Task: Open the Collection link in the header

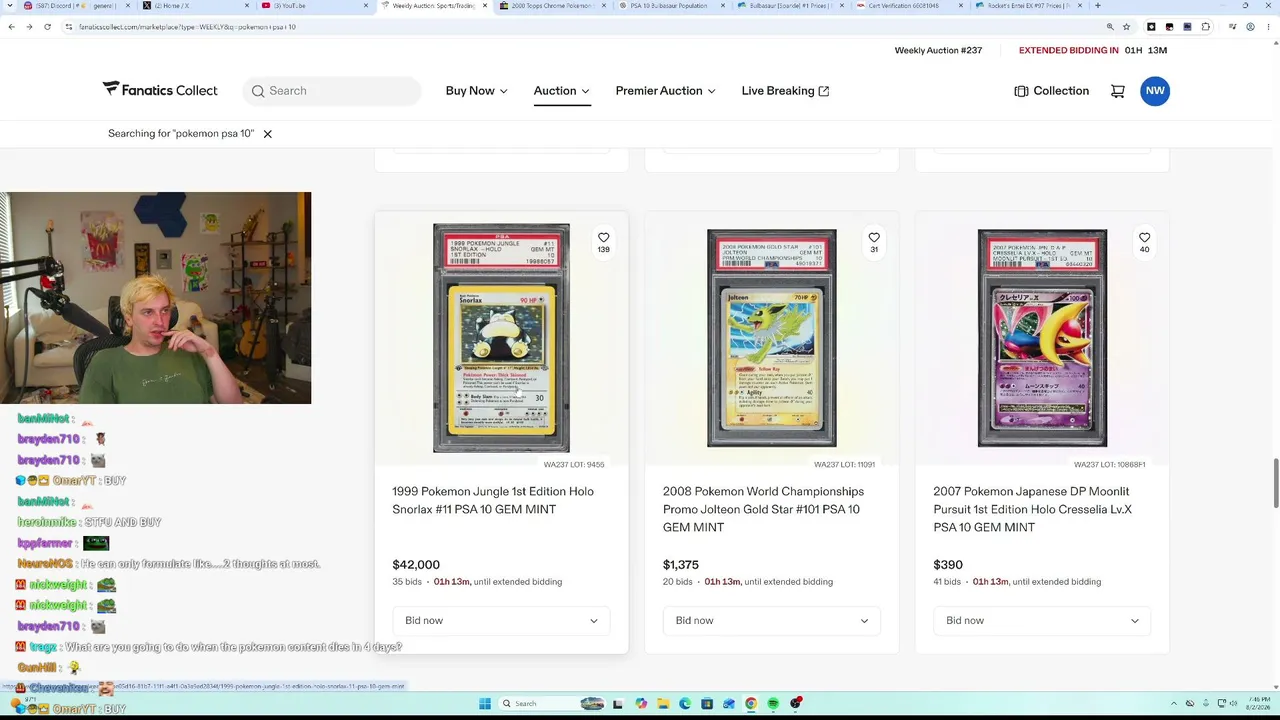Action: coord(1051,91)
